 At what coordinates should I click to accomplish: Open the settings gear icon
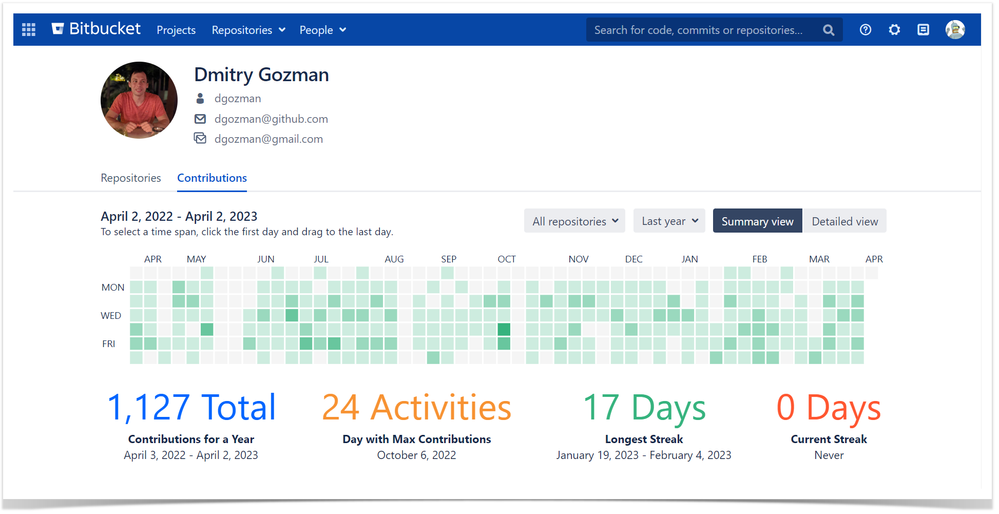[x=895, y=29]
